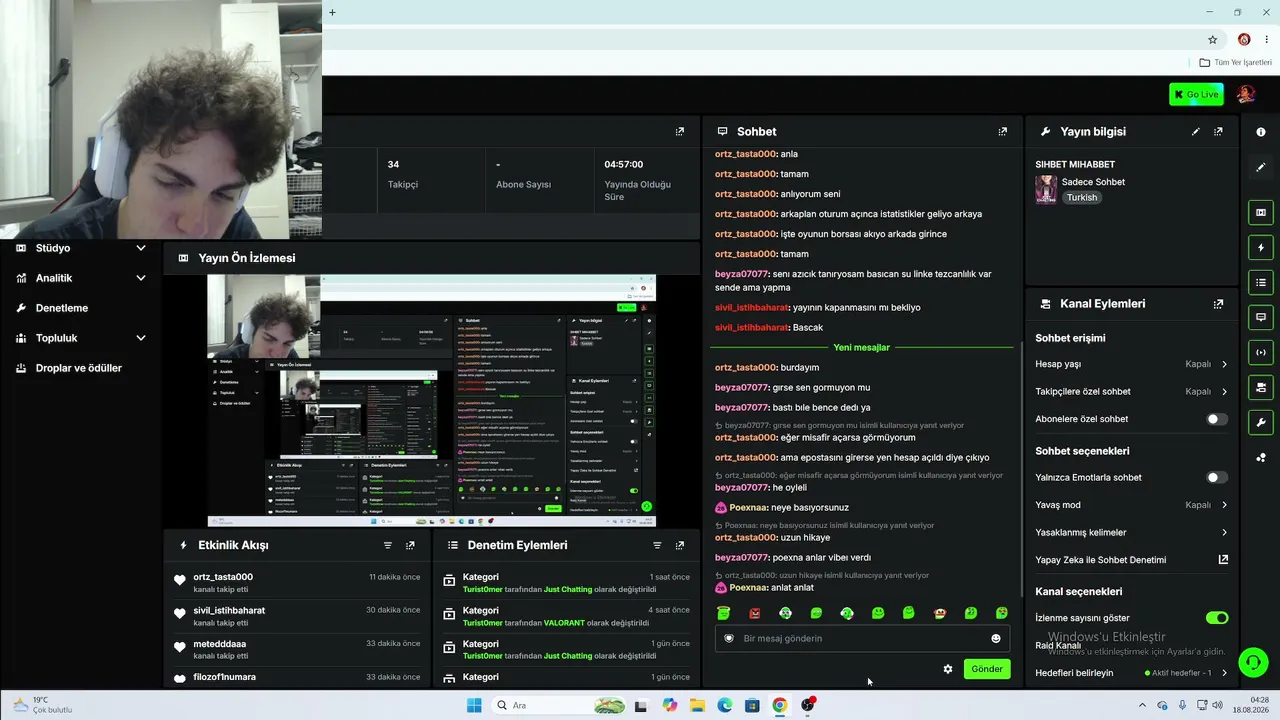
Task: Click the Yeni mesajlar divider label
Action: tap(861, 347)
